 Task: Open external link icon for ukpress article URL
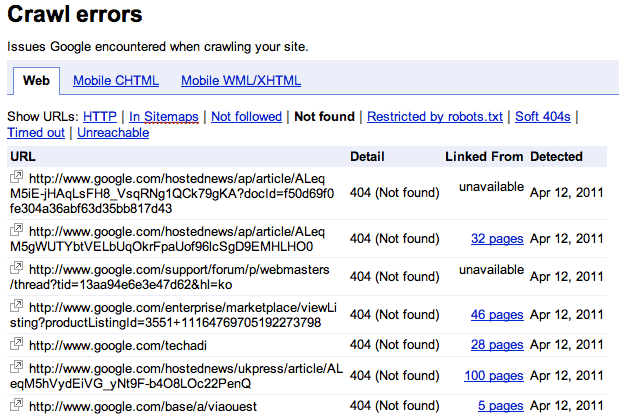[x=17, y=367]
